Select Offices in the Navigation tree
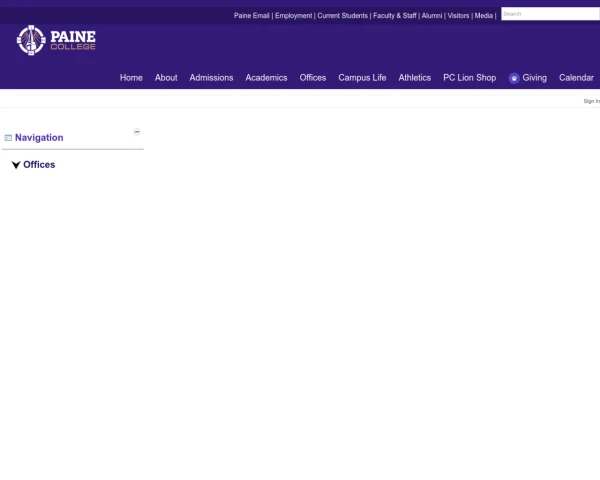This screenshot has height=480, width=600. [x=39, y=165]
